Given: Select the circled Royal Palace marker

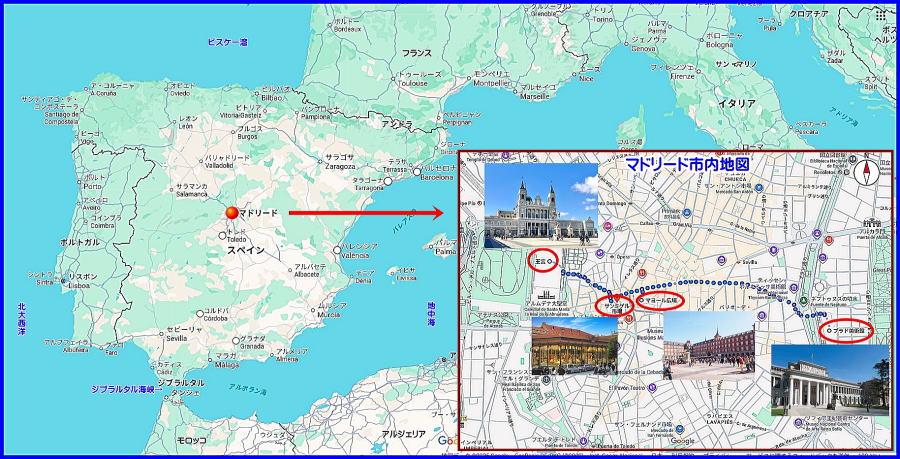Looking at the screenshot, I should coord(543,261).
